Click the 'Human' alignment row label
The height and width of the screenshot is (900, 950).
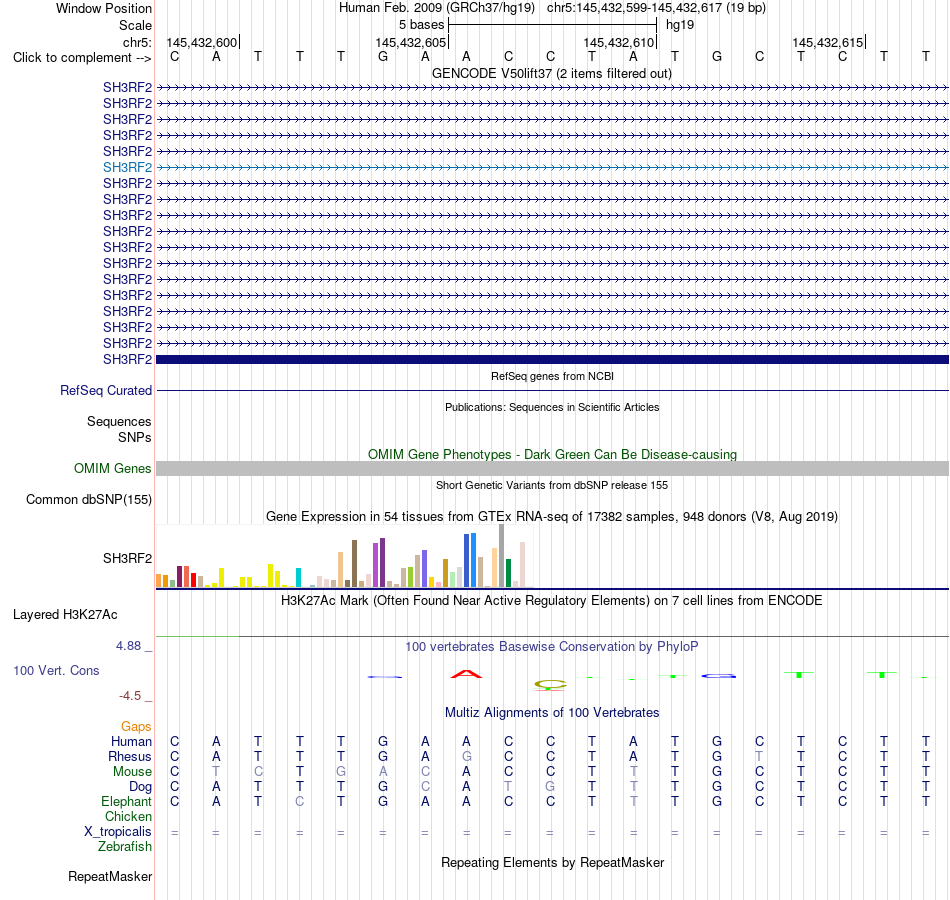coord(131,742)
